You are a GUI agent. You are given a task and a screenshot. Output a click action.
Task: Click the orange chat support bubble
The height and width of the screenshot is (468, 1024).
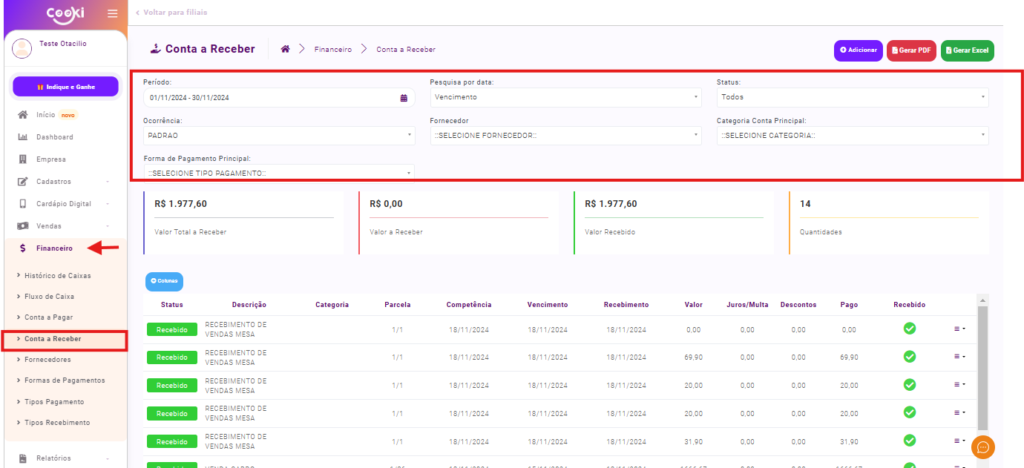click(x=982, y=447)
